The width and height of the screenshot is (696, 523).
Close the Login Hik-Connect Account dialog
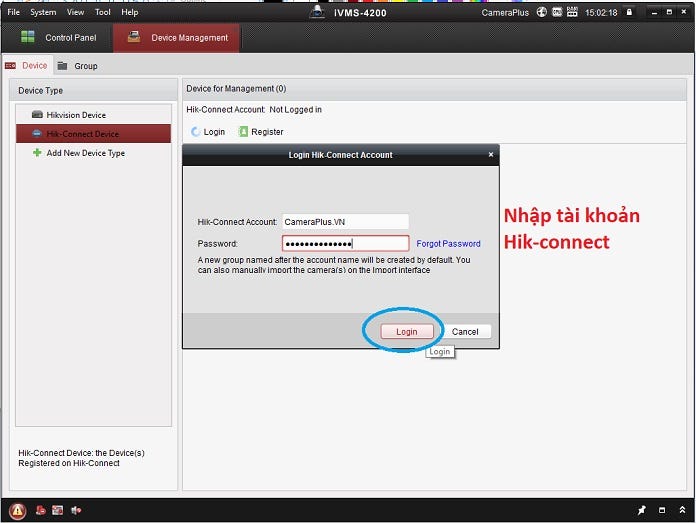click(490, 155)
